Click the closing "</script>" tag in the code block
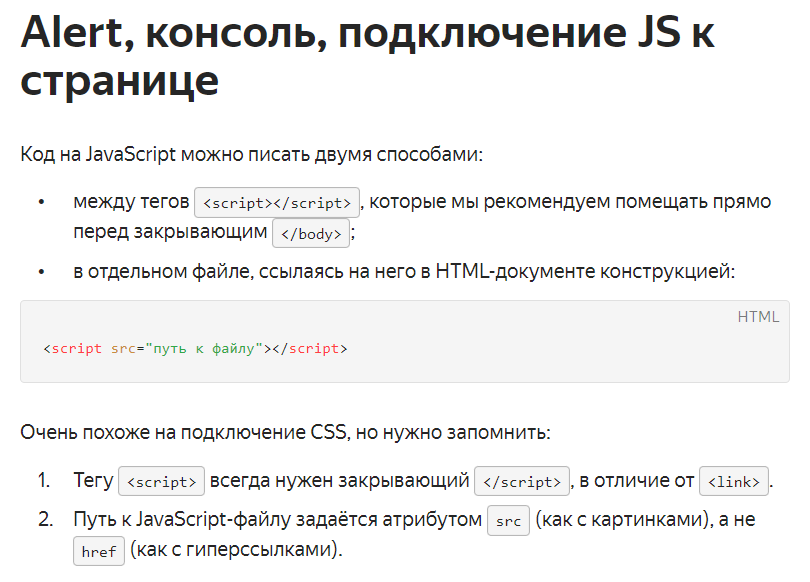Screen dimensions: 810x582 [310, 349]
